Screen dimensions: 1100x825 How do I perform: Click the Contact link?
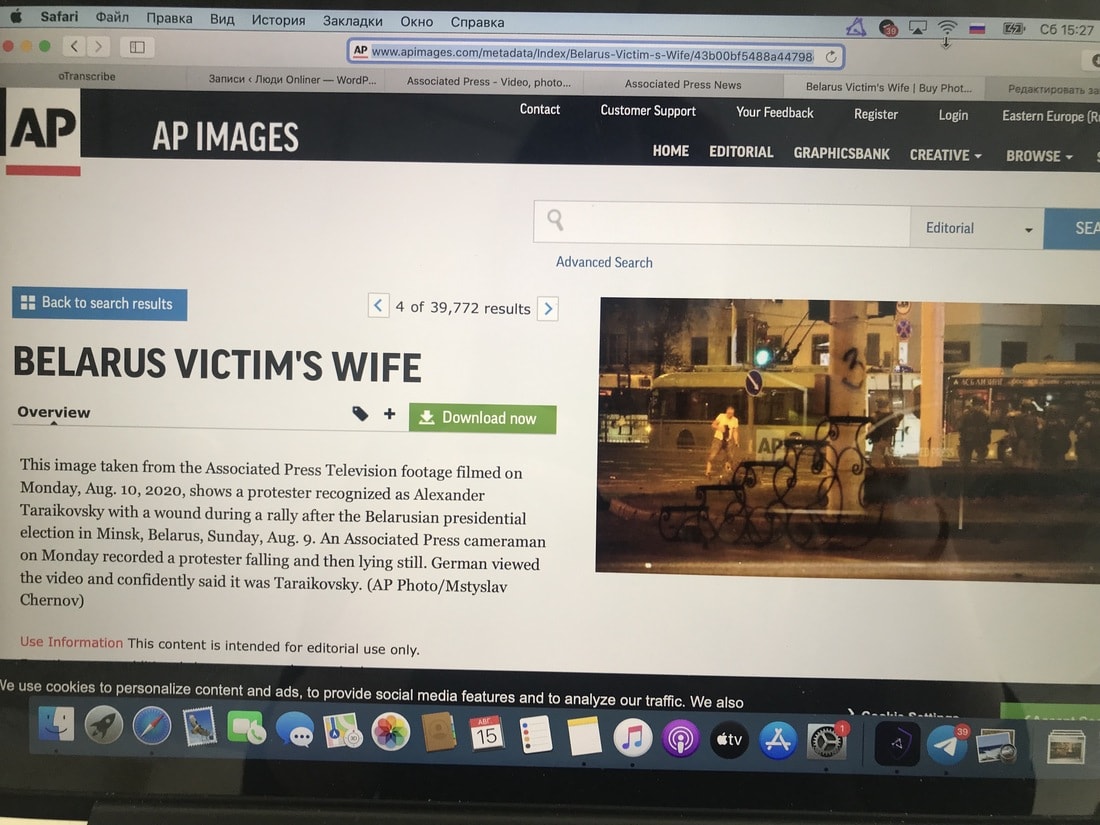[539, 109]
